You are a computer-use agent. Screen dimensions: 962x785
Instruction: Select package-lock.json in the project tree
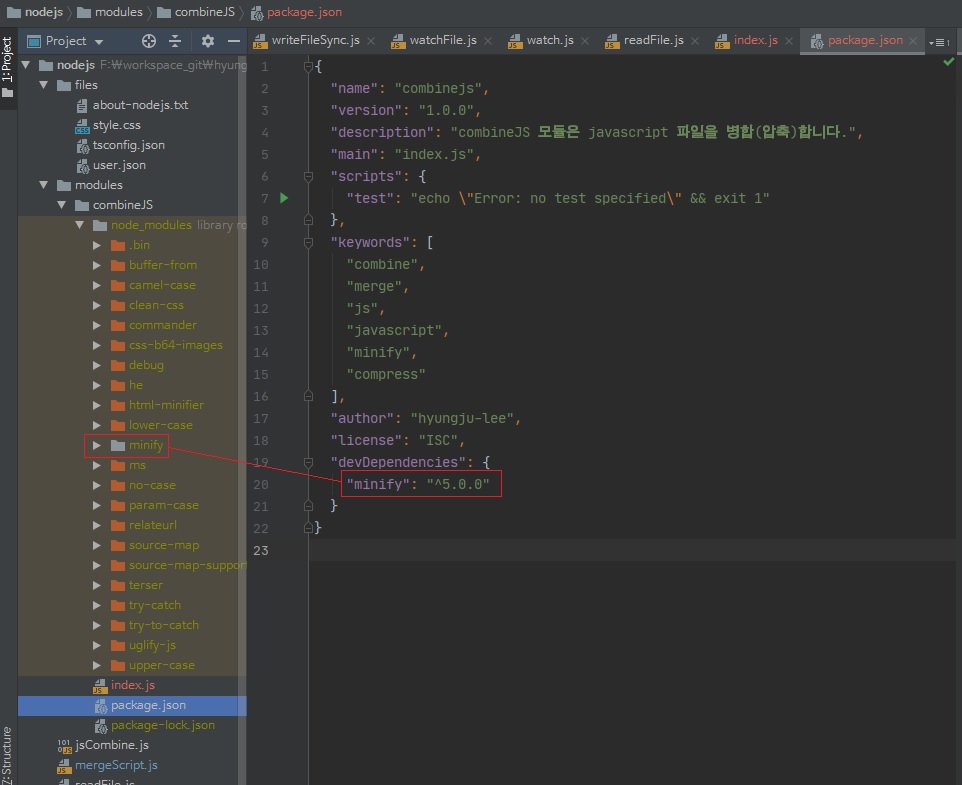pos(162,725)
